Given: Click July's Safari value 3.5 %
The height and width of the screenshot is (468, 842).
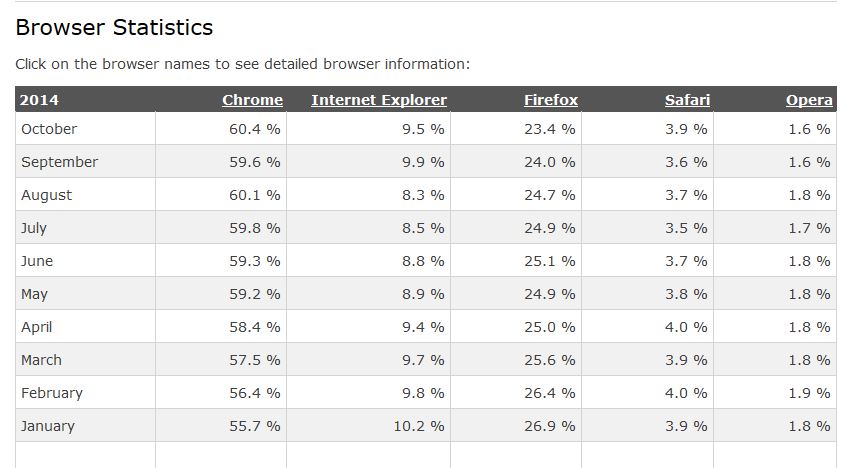Looking at the screenshot, I should (686, 228).
